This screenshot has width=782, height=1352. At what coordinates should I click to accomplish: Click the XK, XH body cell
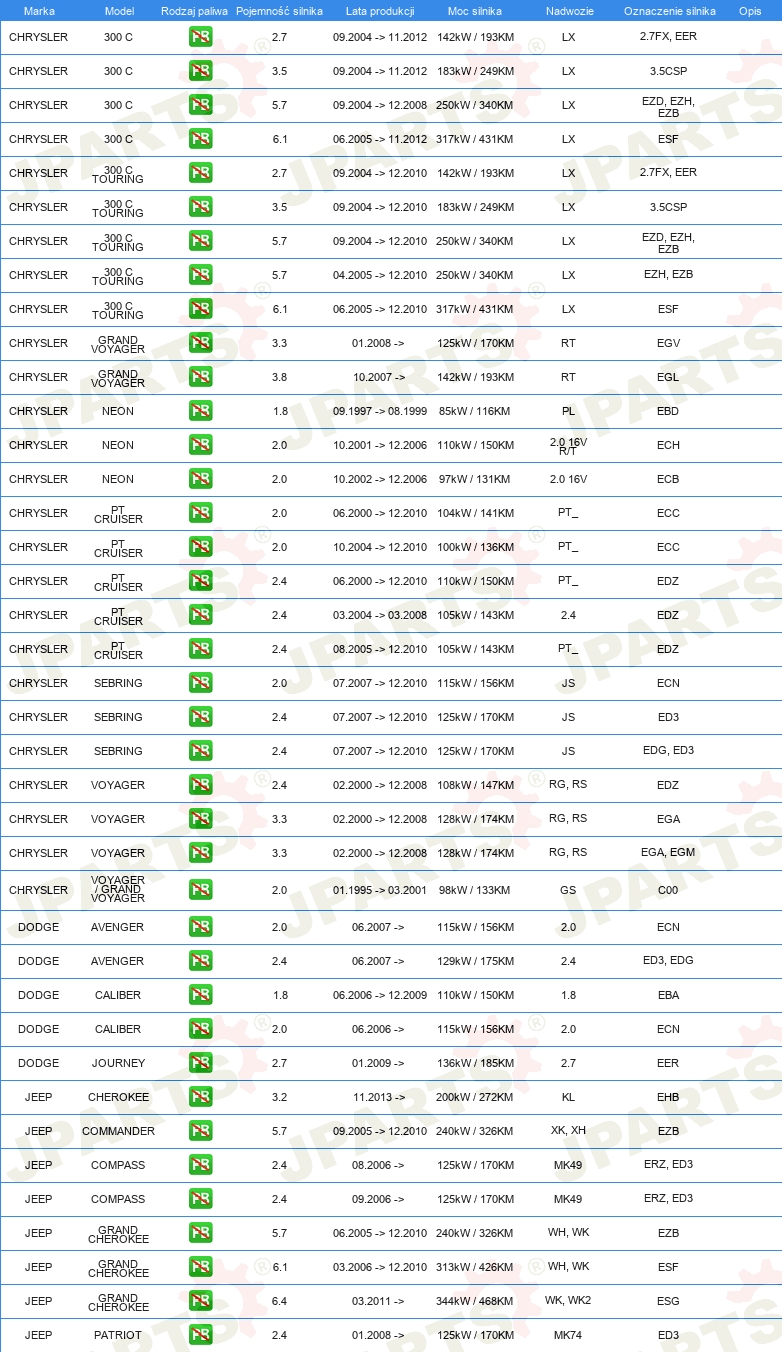click(x=569, y=1130)
